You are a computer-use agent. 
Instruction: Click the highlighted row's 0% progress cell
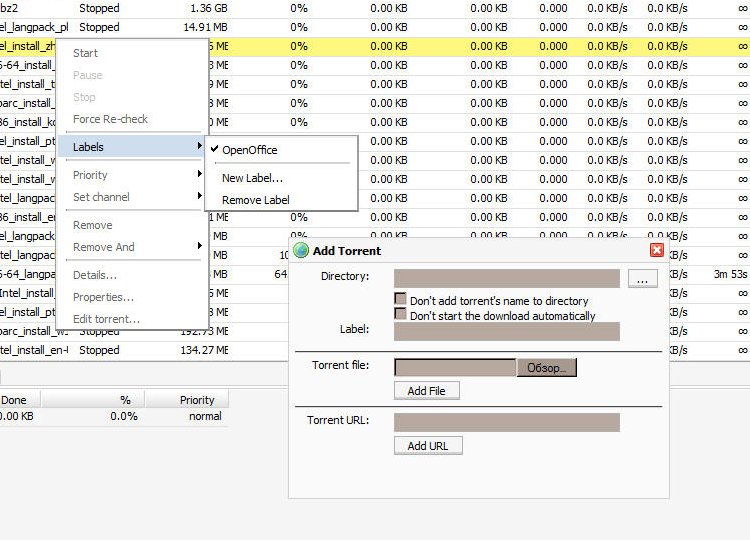(x=298, y=46)
